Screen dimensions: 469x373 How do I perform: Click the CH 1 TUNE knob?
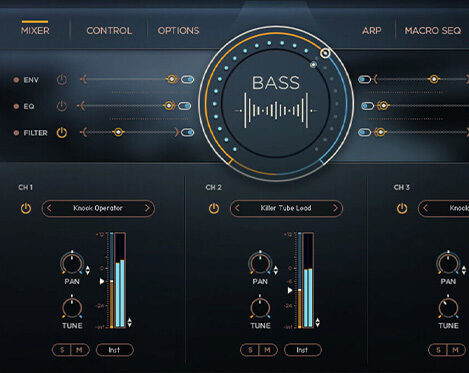pyautogui.click(x=72, y=307)
